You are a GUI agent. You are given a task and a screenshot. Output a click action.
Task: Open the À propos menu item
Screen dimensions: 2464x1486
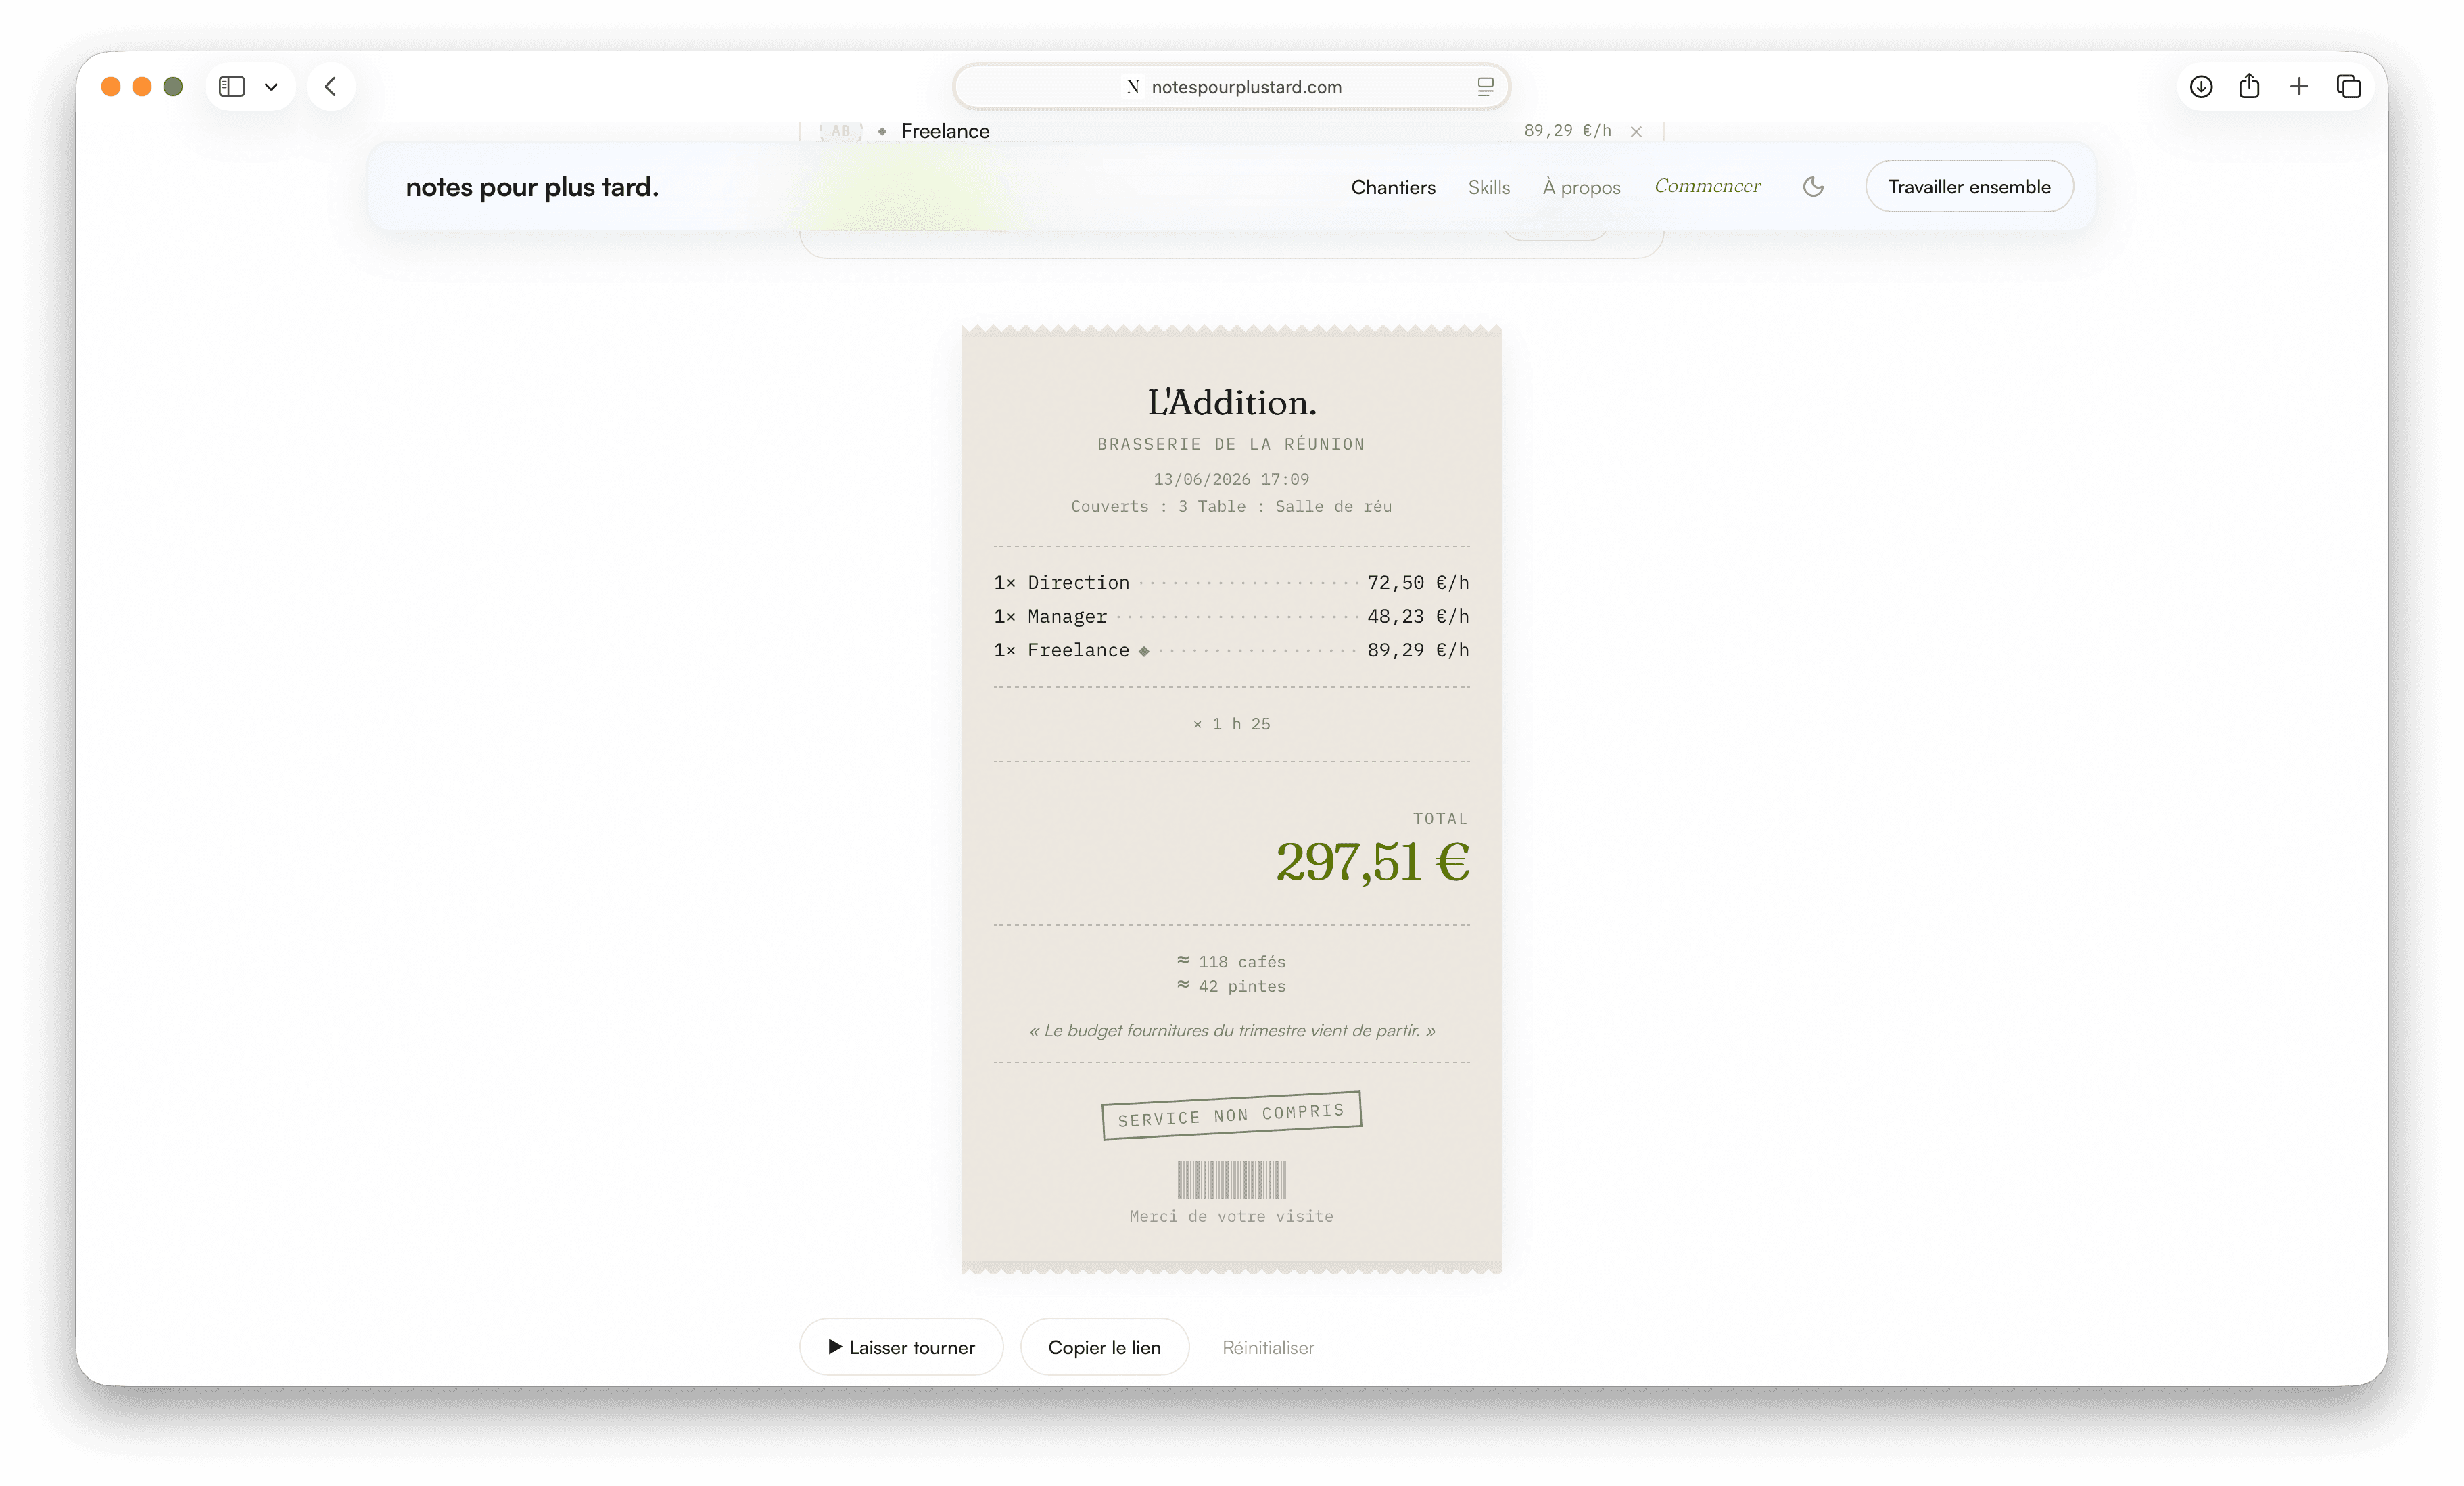1581,187
